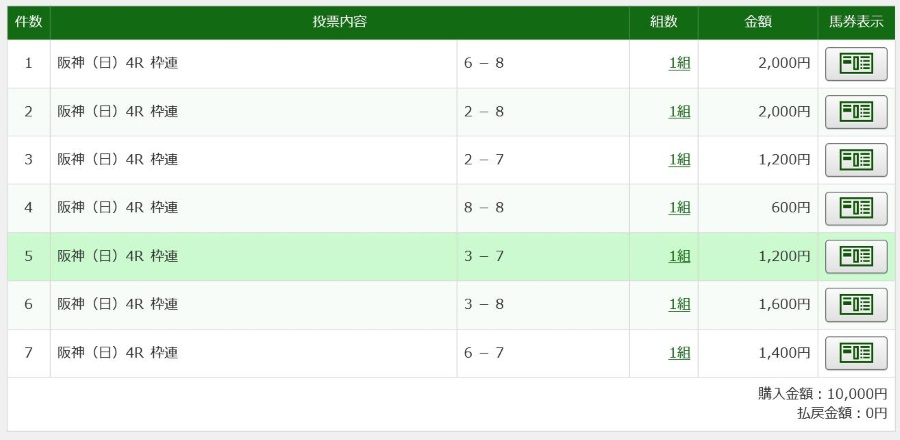This screenshot has height=440, width=900.
Task: Show betting ticket for highlighted row 5
Action: click(856, 256)
